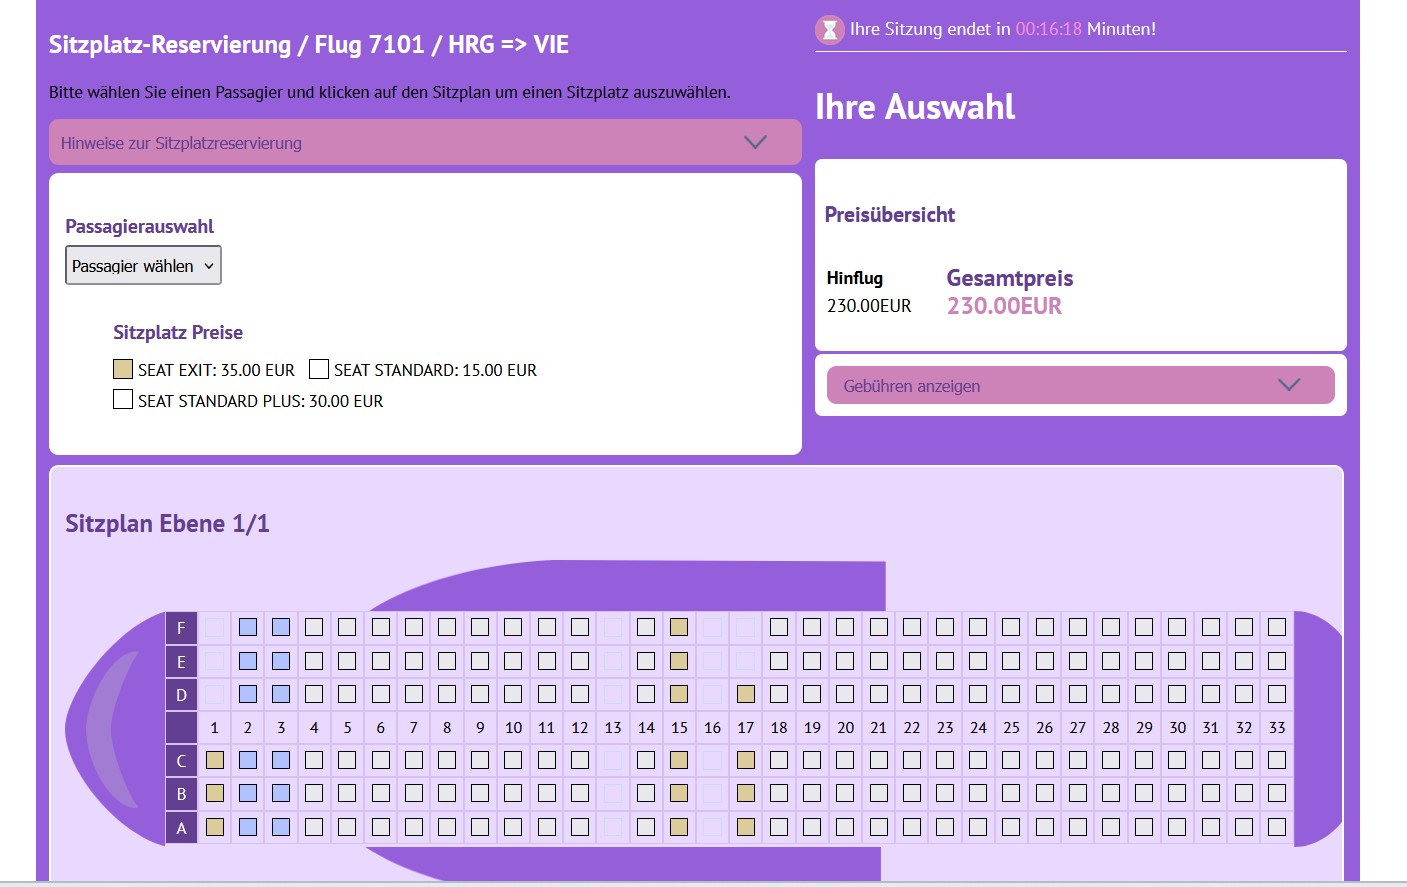Select seat 24D

coord(978,694)
